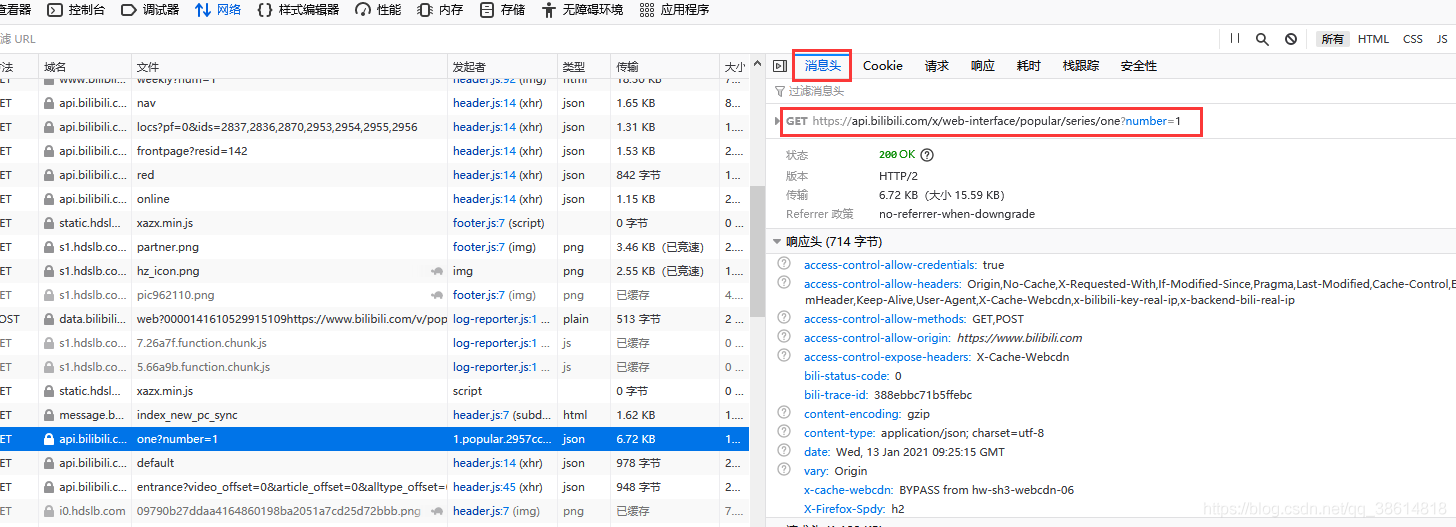
Task: Switch to the 调试器 devtools tab
Action: (150, 10)
